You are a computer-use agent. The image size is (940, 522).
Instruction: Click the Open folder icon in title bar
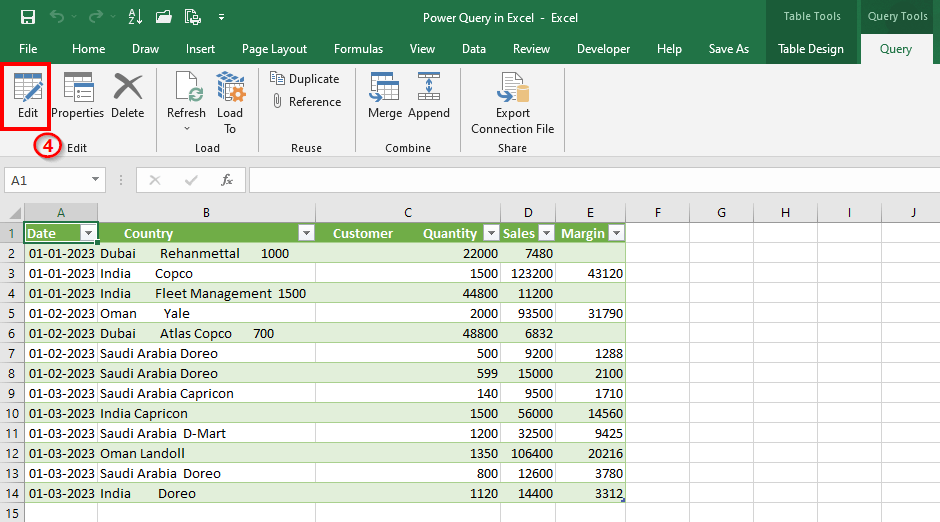(x=164, y=17)
